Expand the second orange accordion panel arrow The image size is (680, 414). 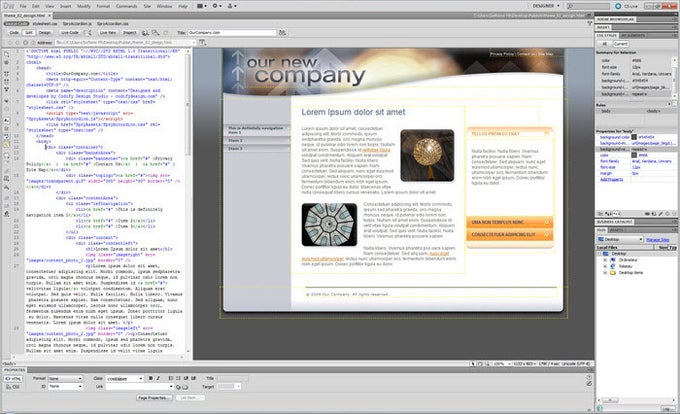[546, 235]
